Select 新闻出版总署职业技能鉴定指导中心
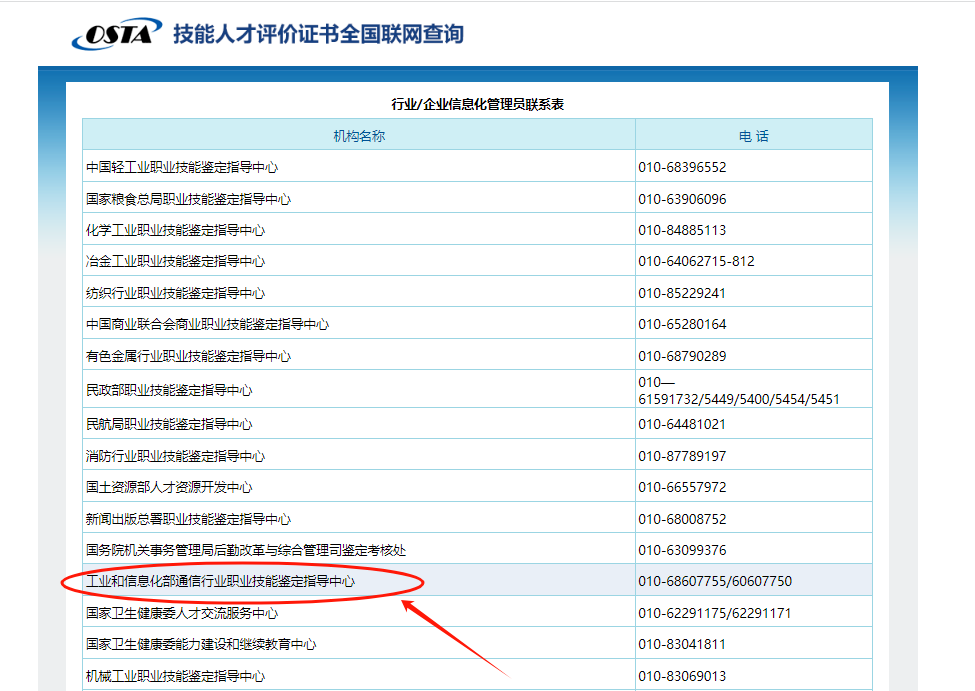This screenshot has width=975, height=691. (188, 519)
